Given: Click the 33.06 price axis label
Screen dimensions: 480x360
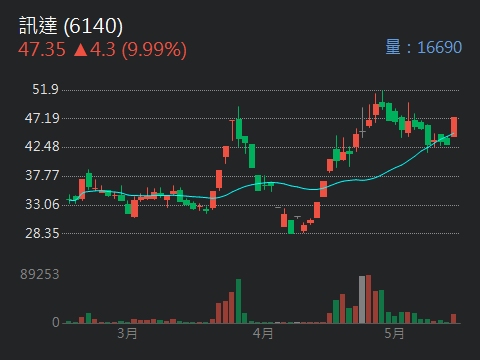Looking at the screenshot, I should point(42,204).
